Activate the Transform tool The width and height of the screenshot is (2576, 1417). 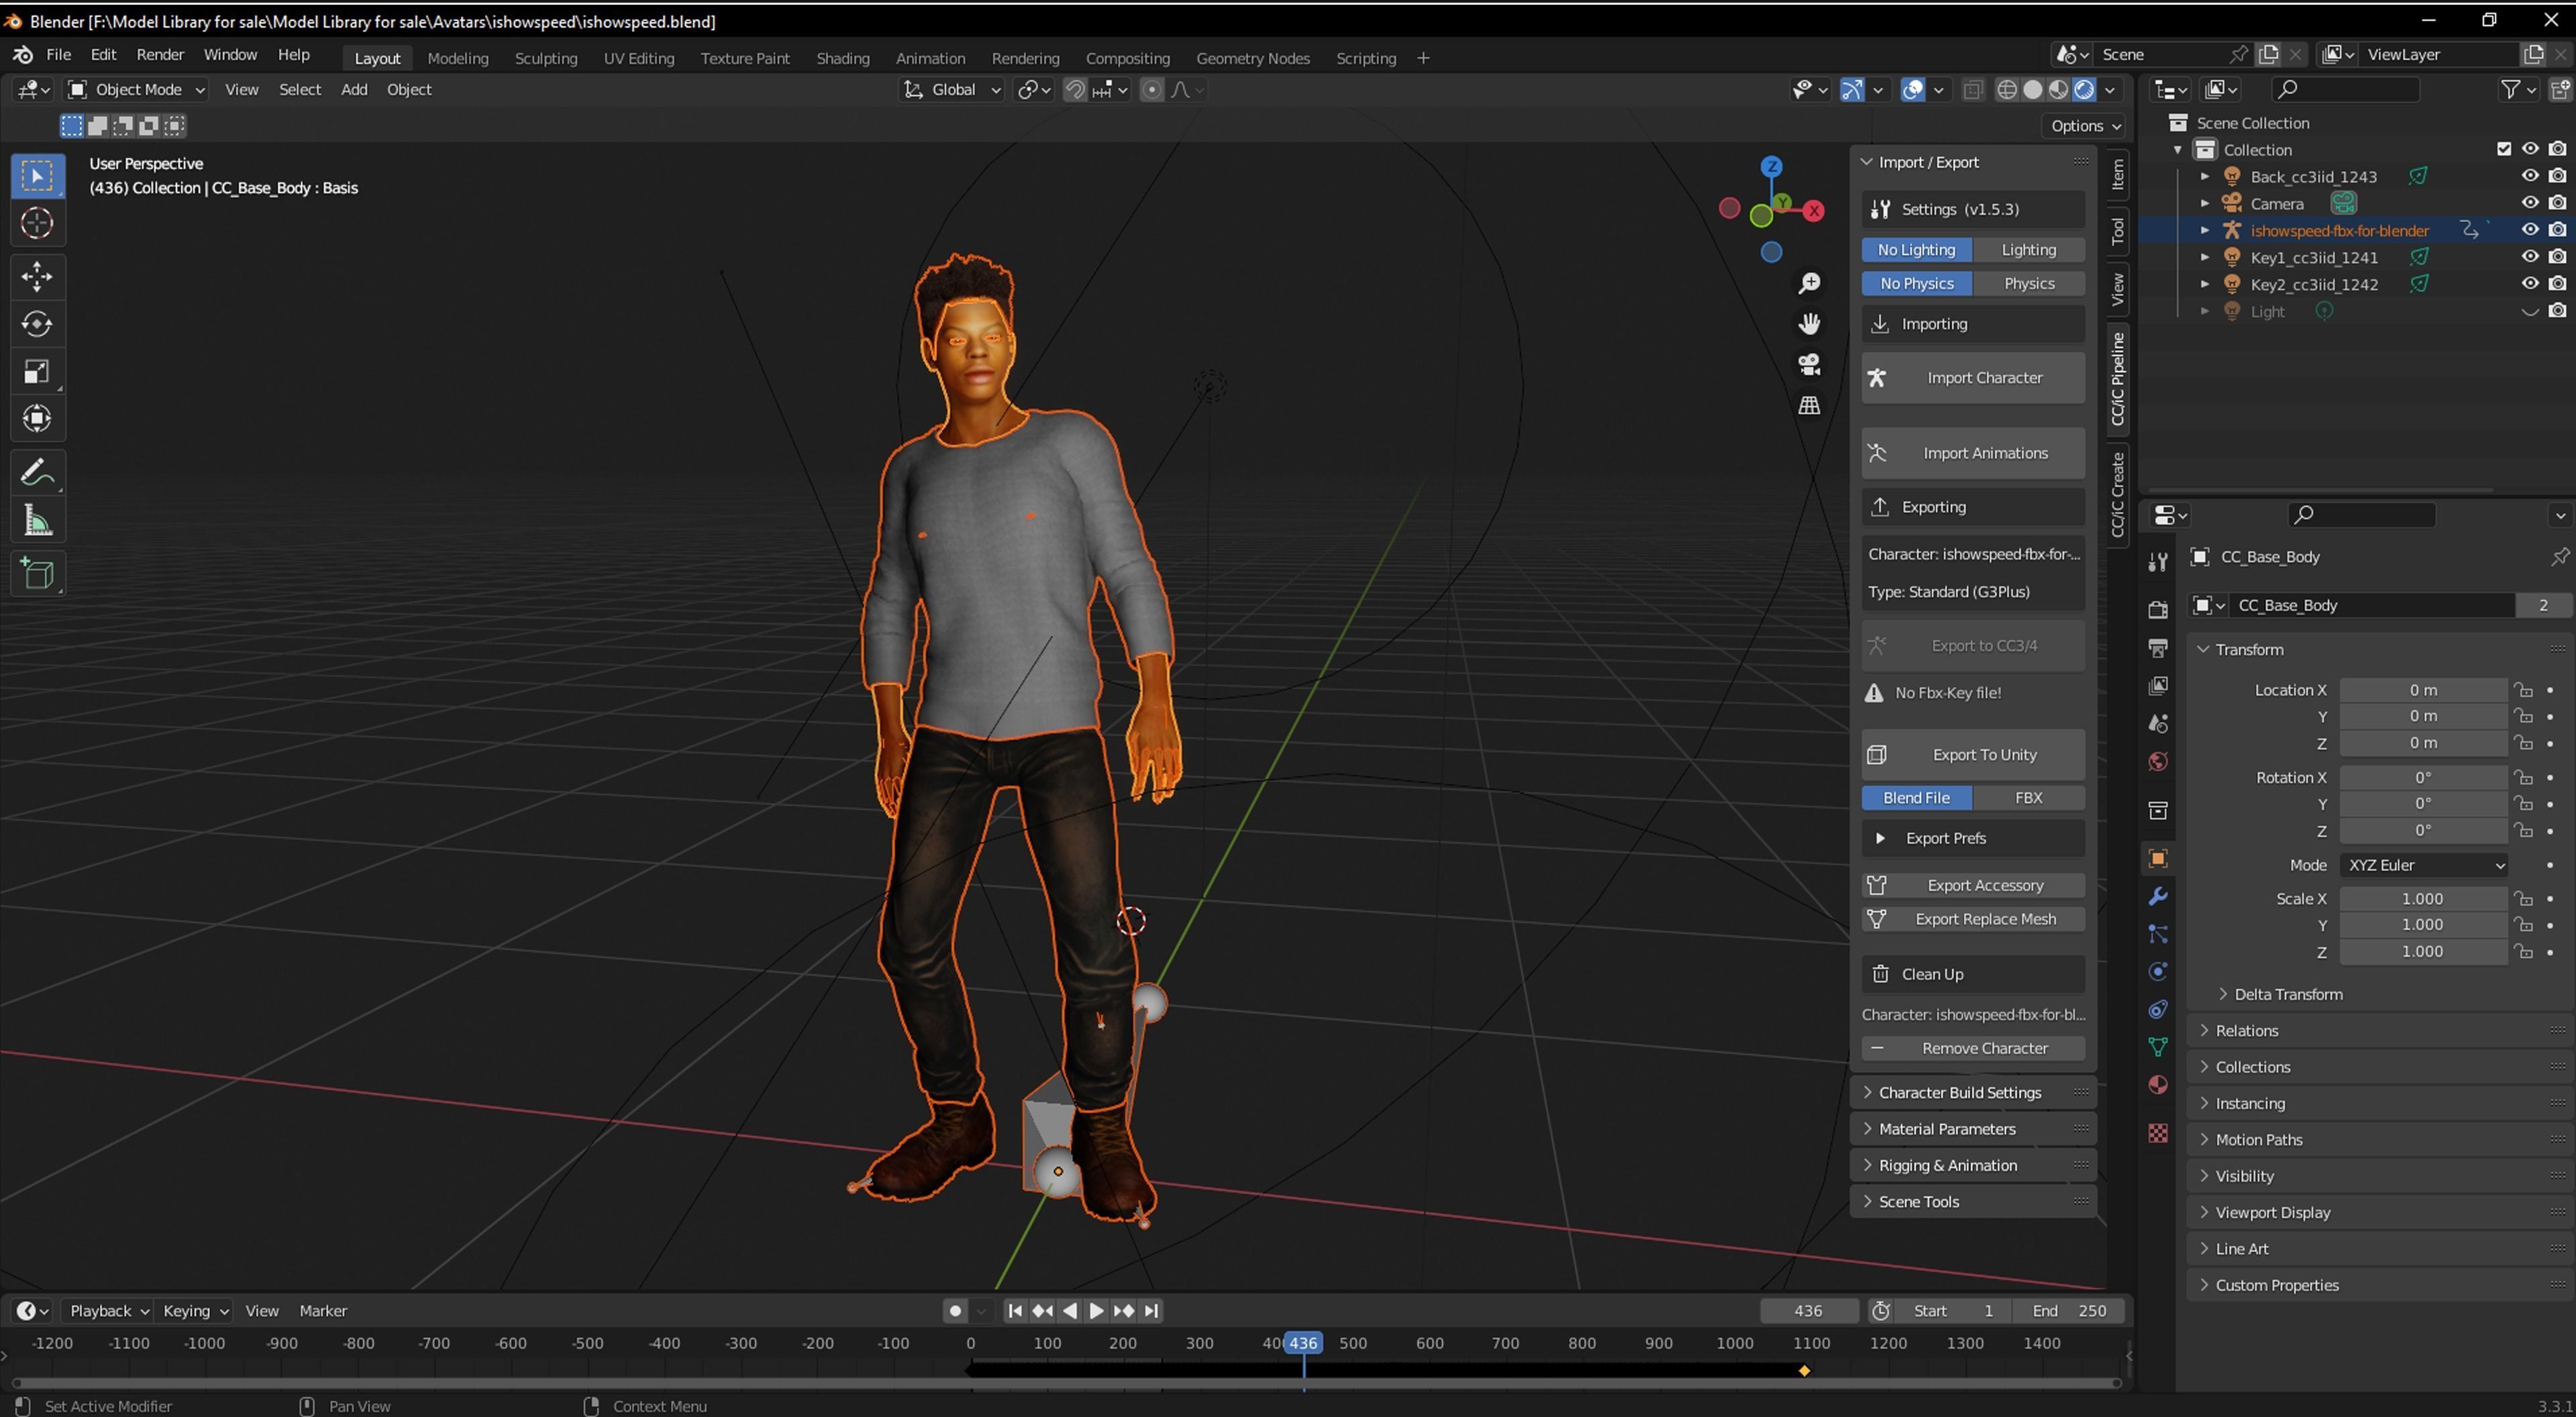point(37,419)
